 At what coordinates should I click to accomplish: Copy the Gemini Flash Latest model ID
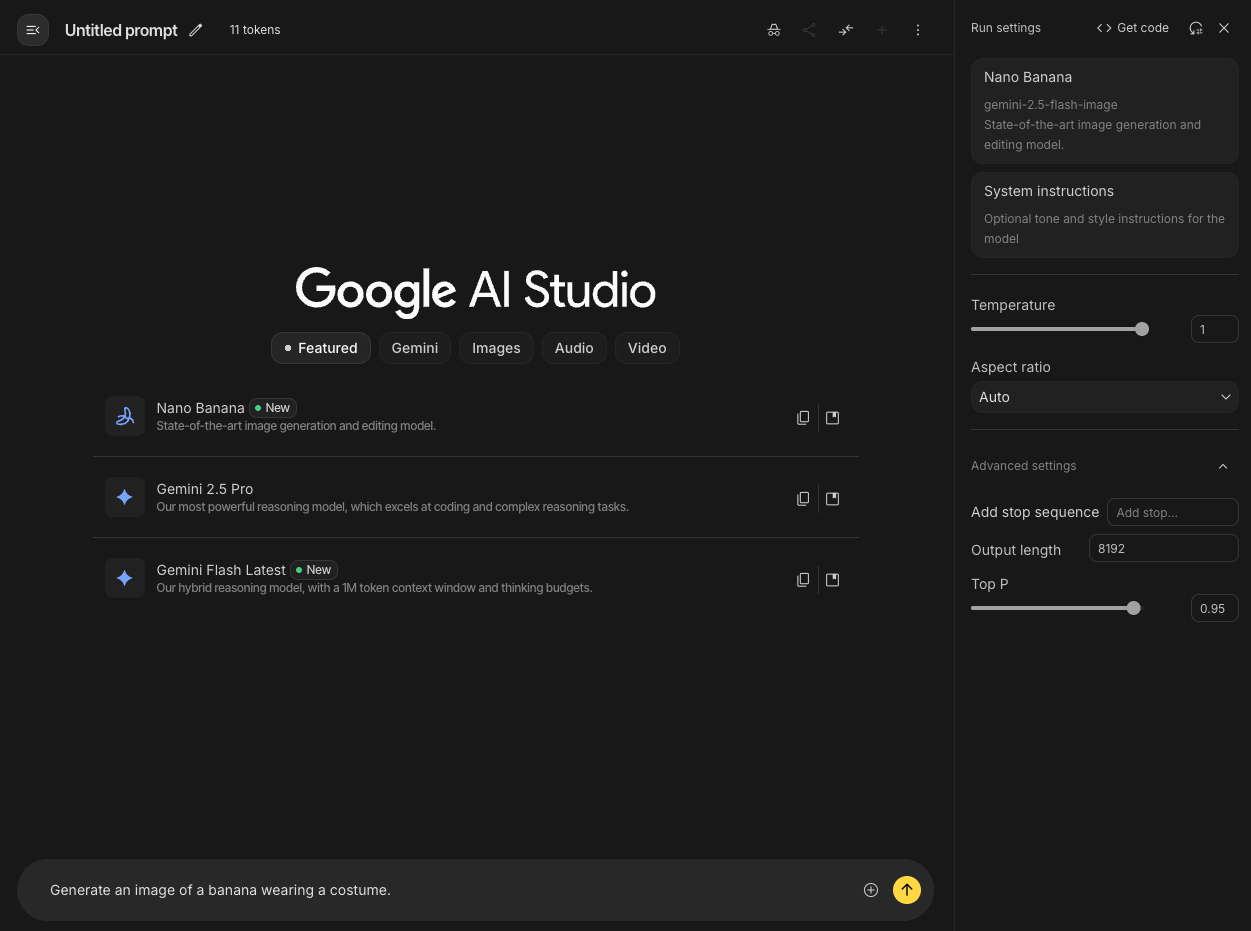pos(803,580)
